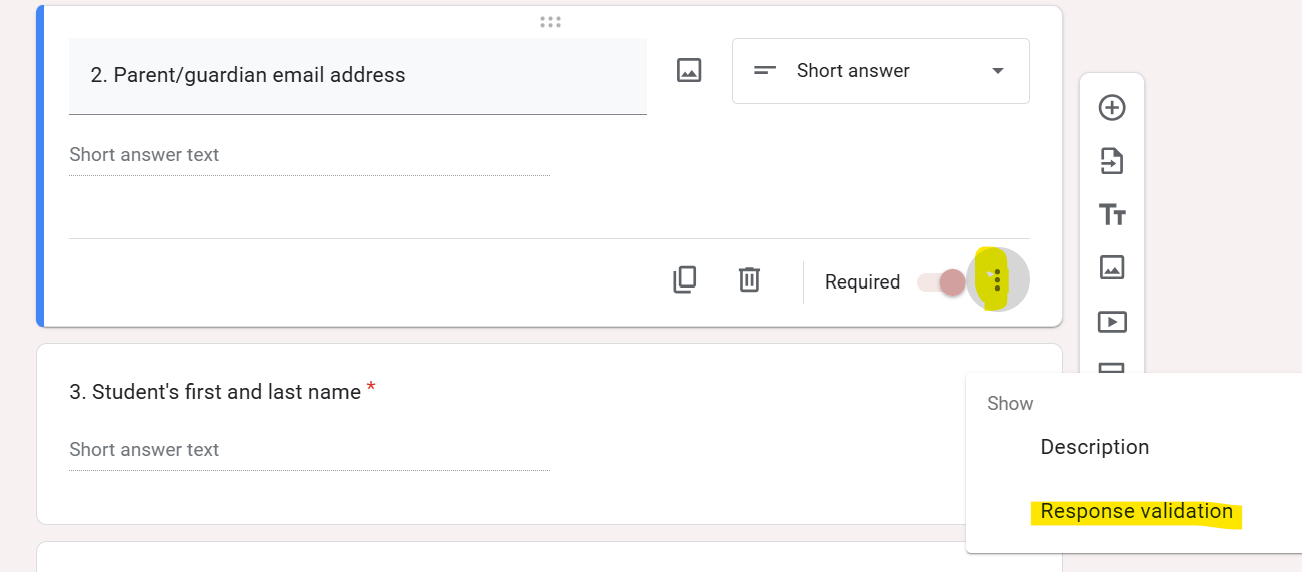Select Response validation menu option

[x=1136, y=512]
